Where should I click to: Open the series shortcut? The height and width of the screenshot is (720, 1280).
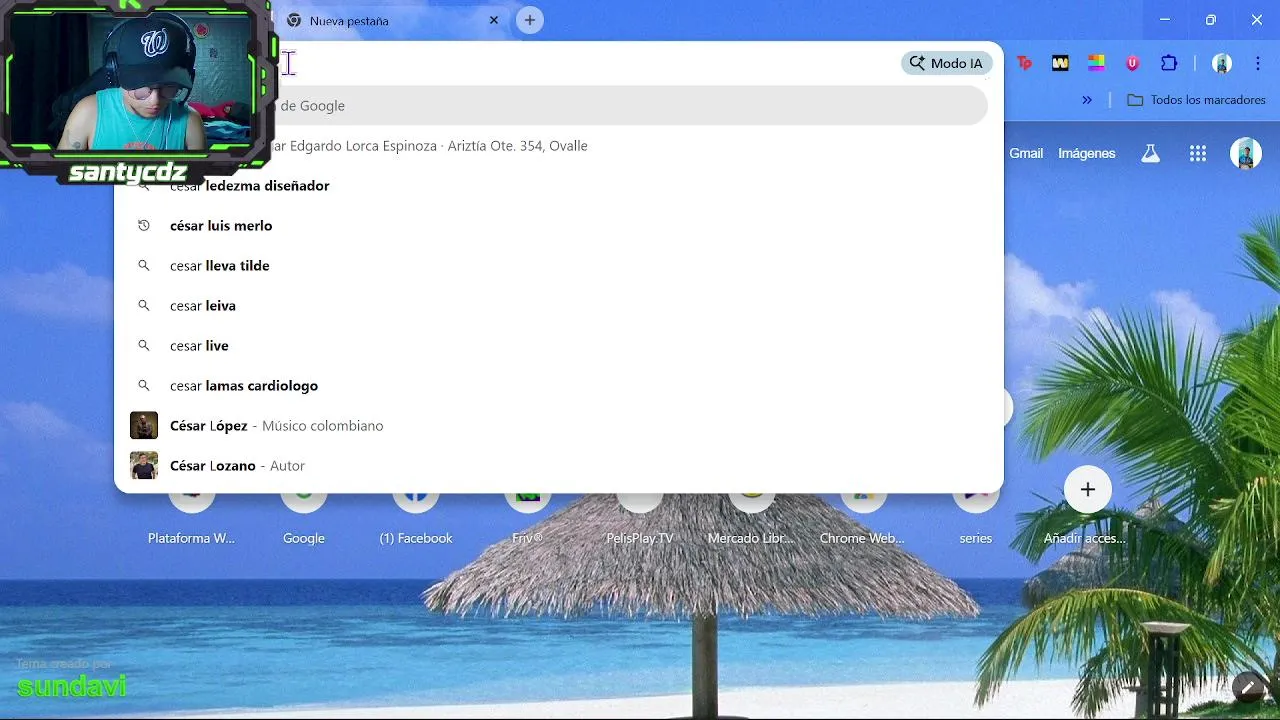pyautogui.click(x=976, y=515)
